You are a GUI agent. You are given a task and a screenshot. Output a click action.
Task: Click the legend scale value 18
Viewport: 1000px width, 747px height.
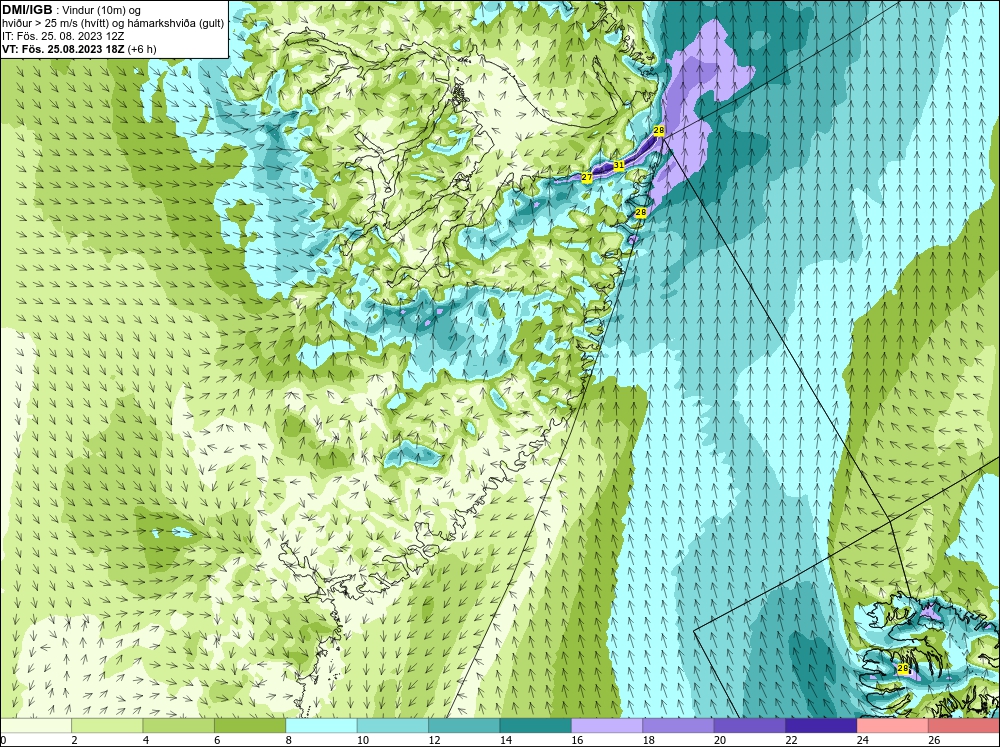click(648, 740)
